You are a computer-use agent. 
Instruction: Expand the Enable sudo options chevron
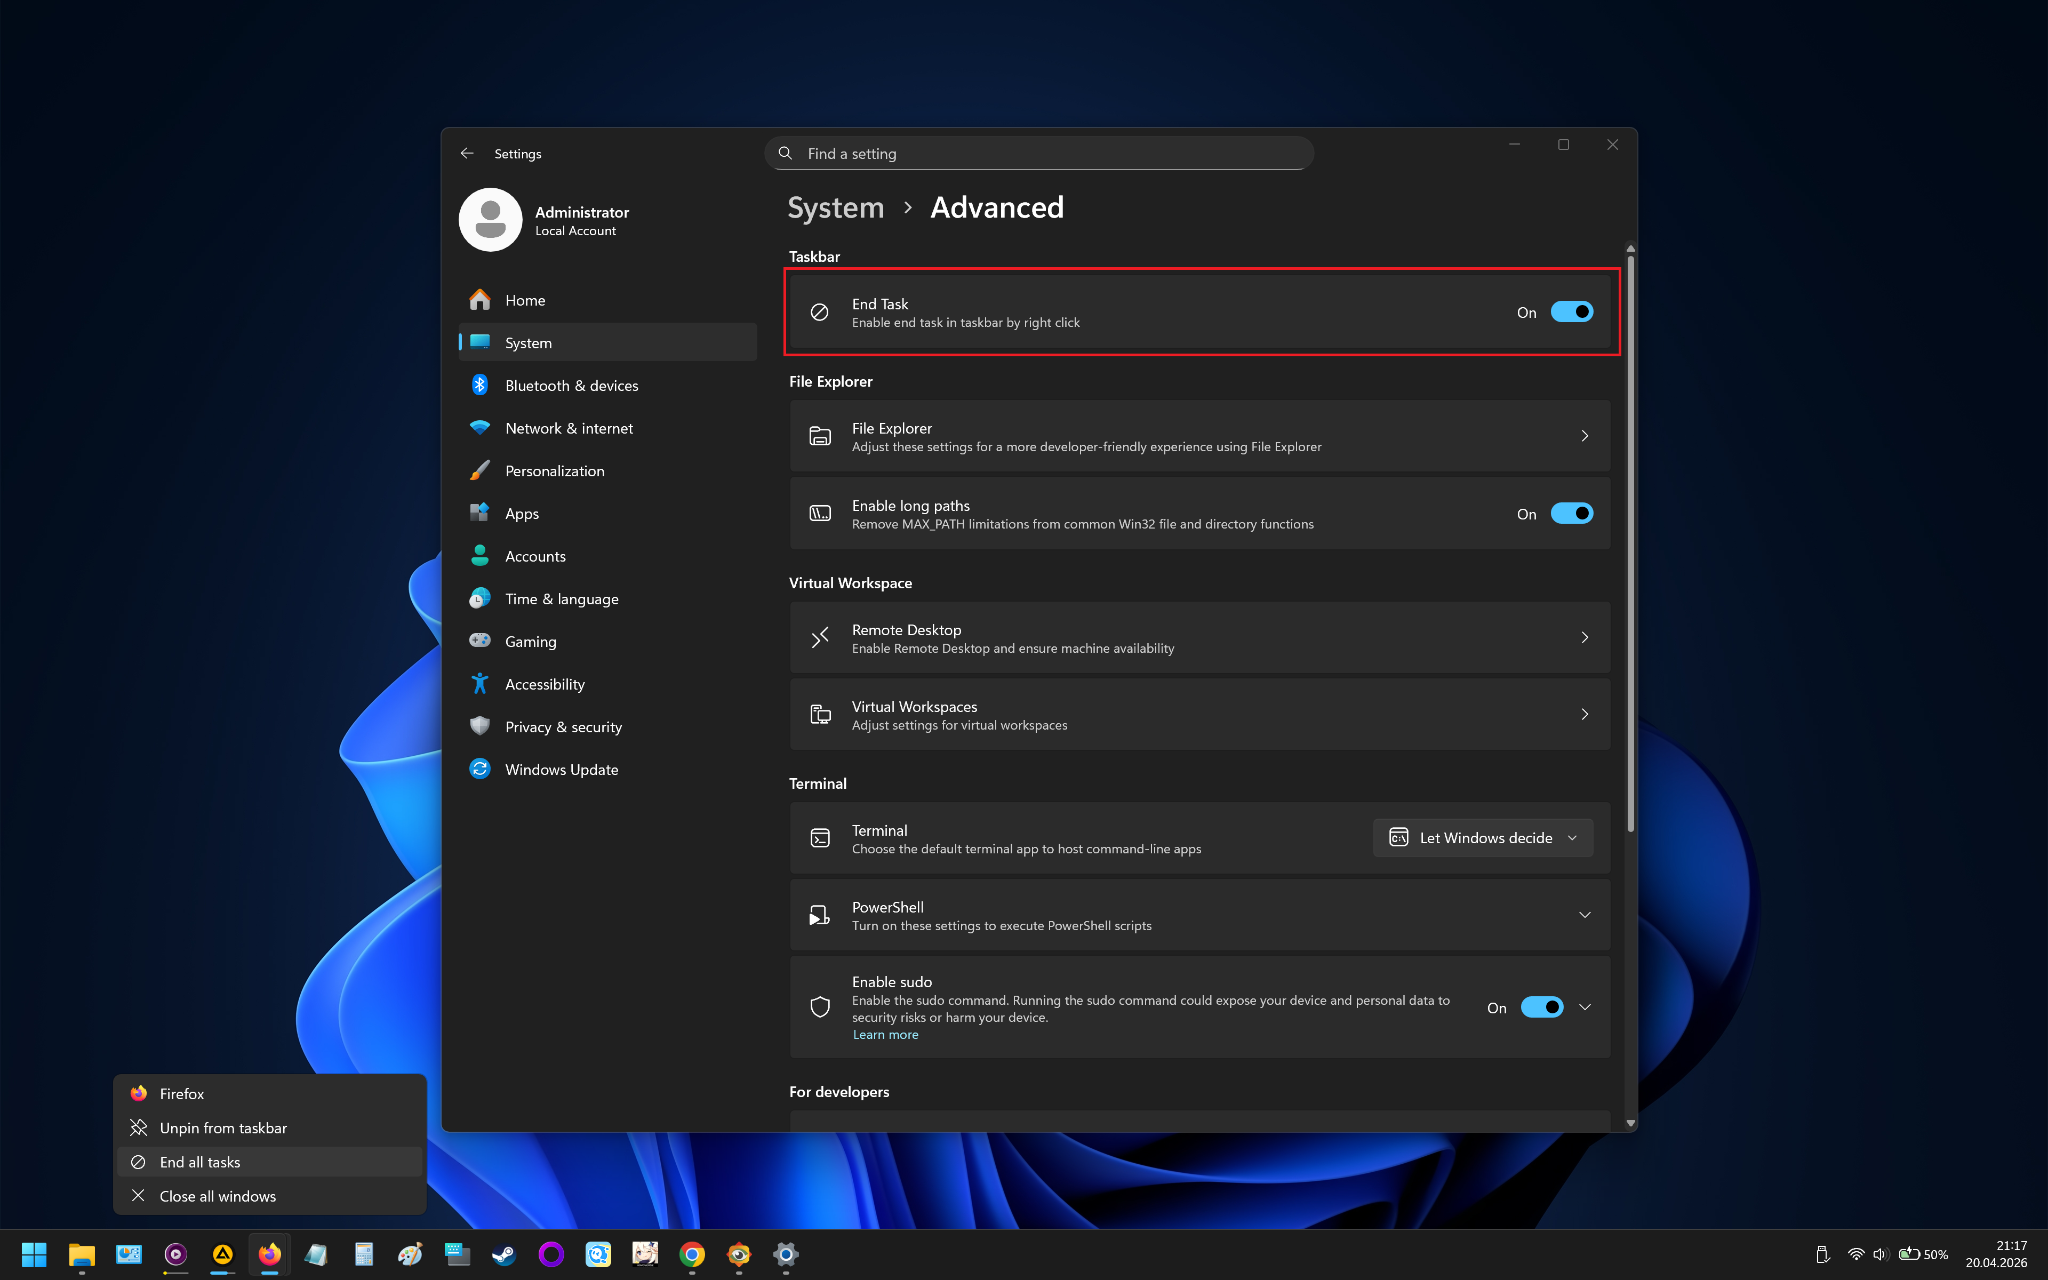(x=1585, y=1007)
